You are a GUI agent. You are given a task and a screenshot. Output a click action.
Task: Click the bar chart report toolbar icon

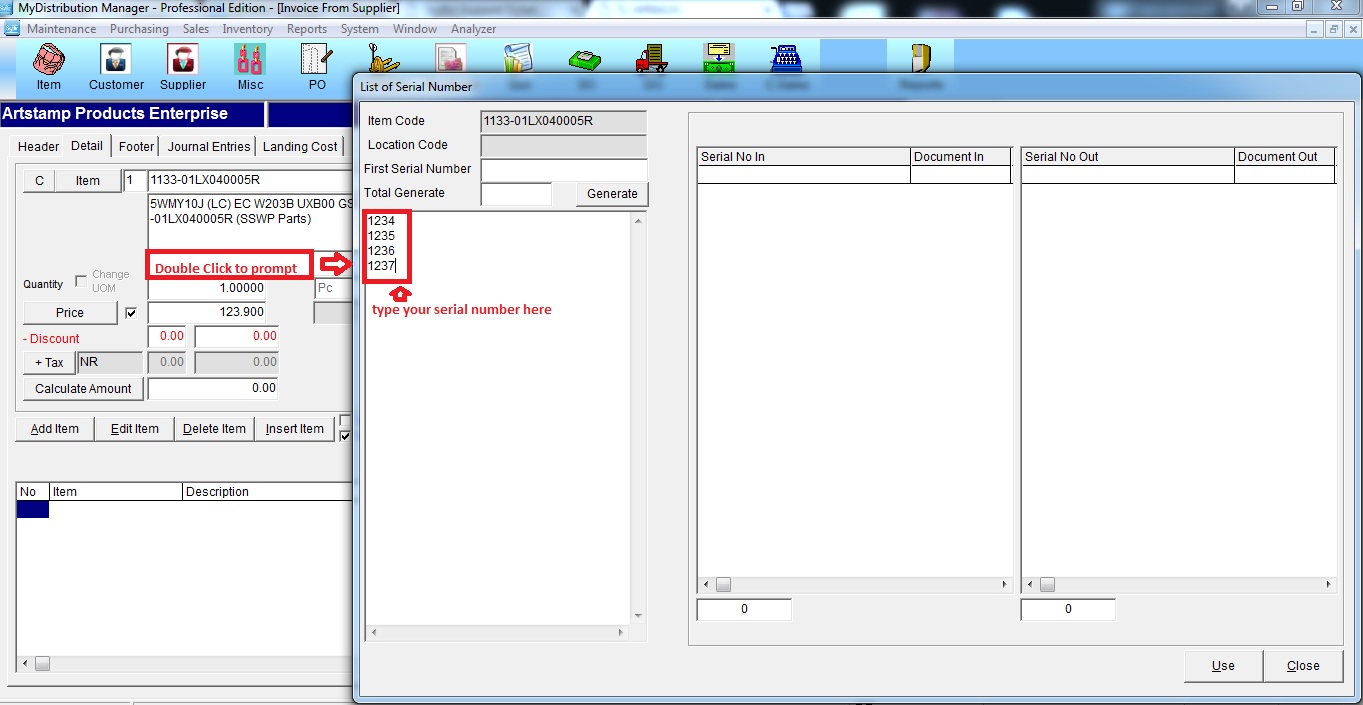517,59
